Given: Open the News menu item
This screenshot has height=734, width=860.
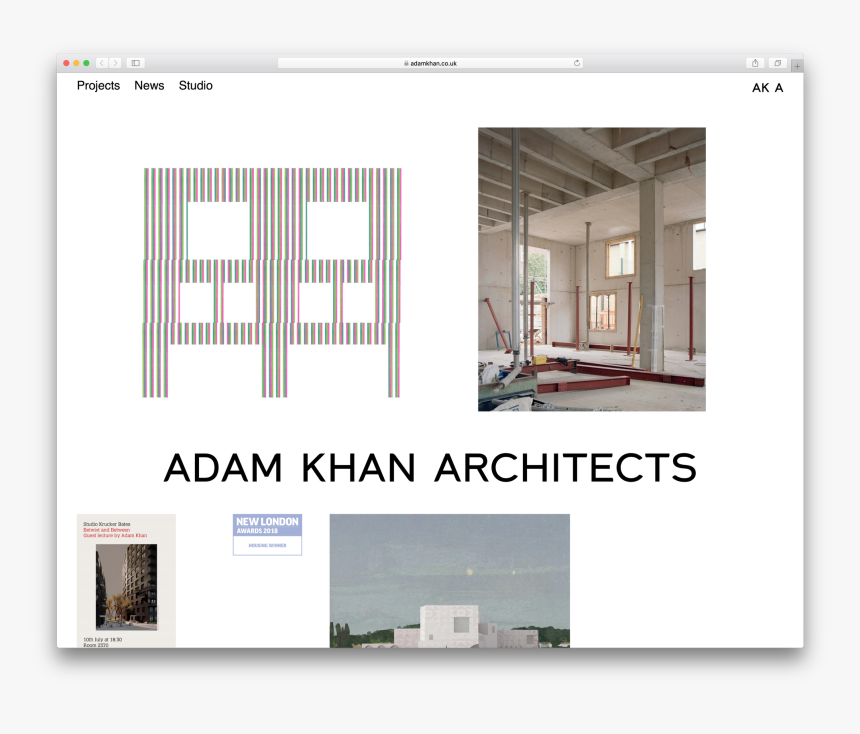Looking at the screenshot, I should point(149,86).
